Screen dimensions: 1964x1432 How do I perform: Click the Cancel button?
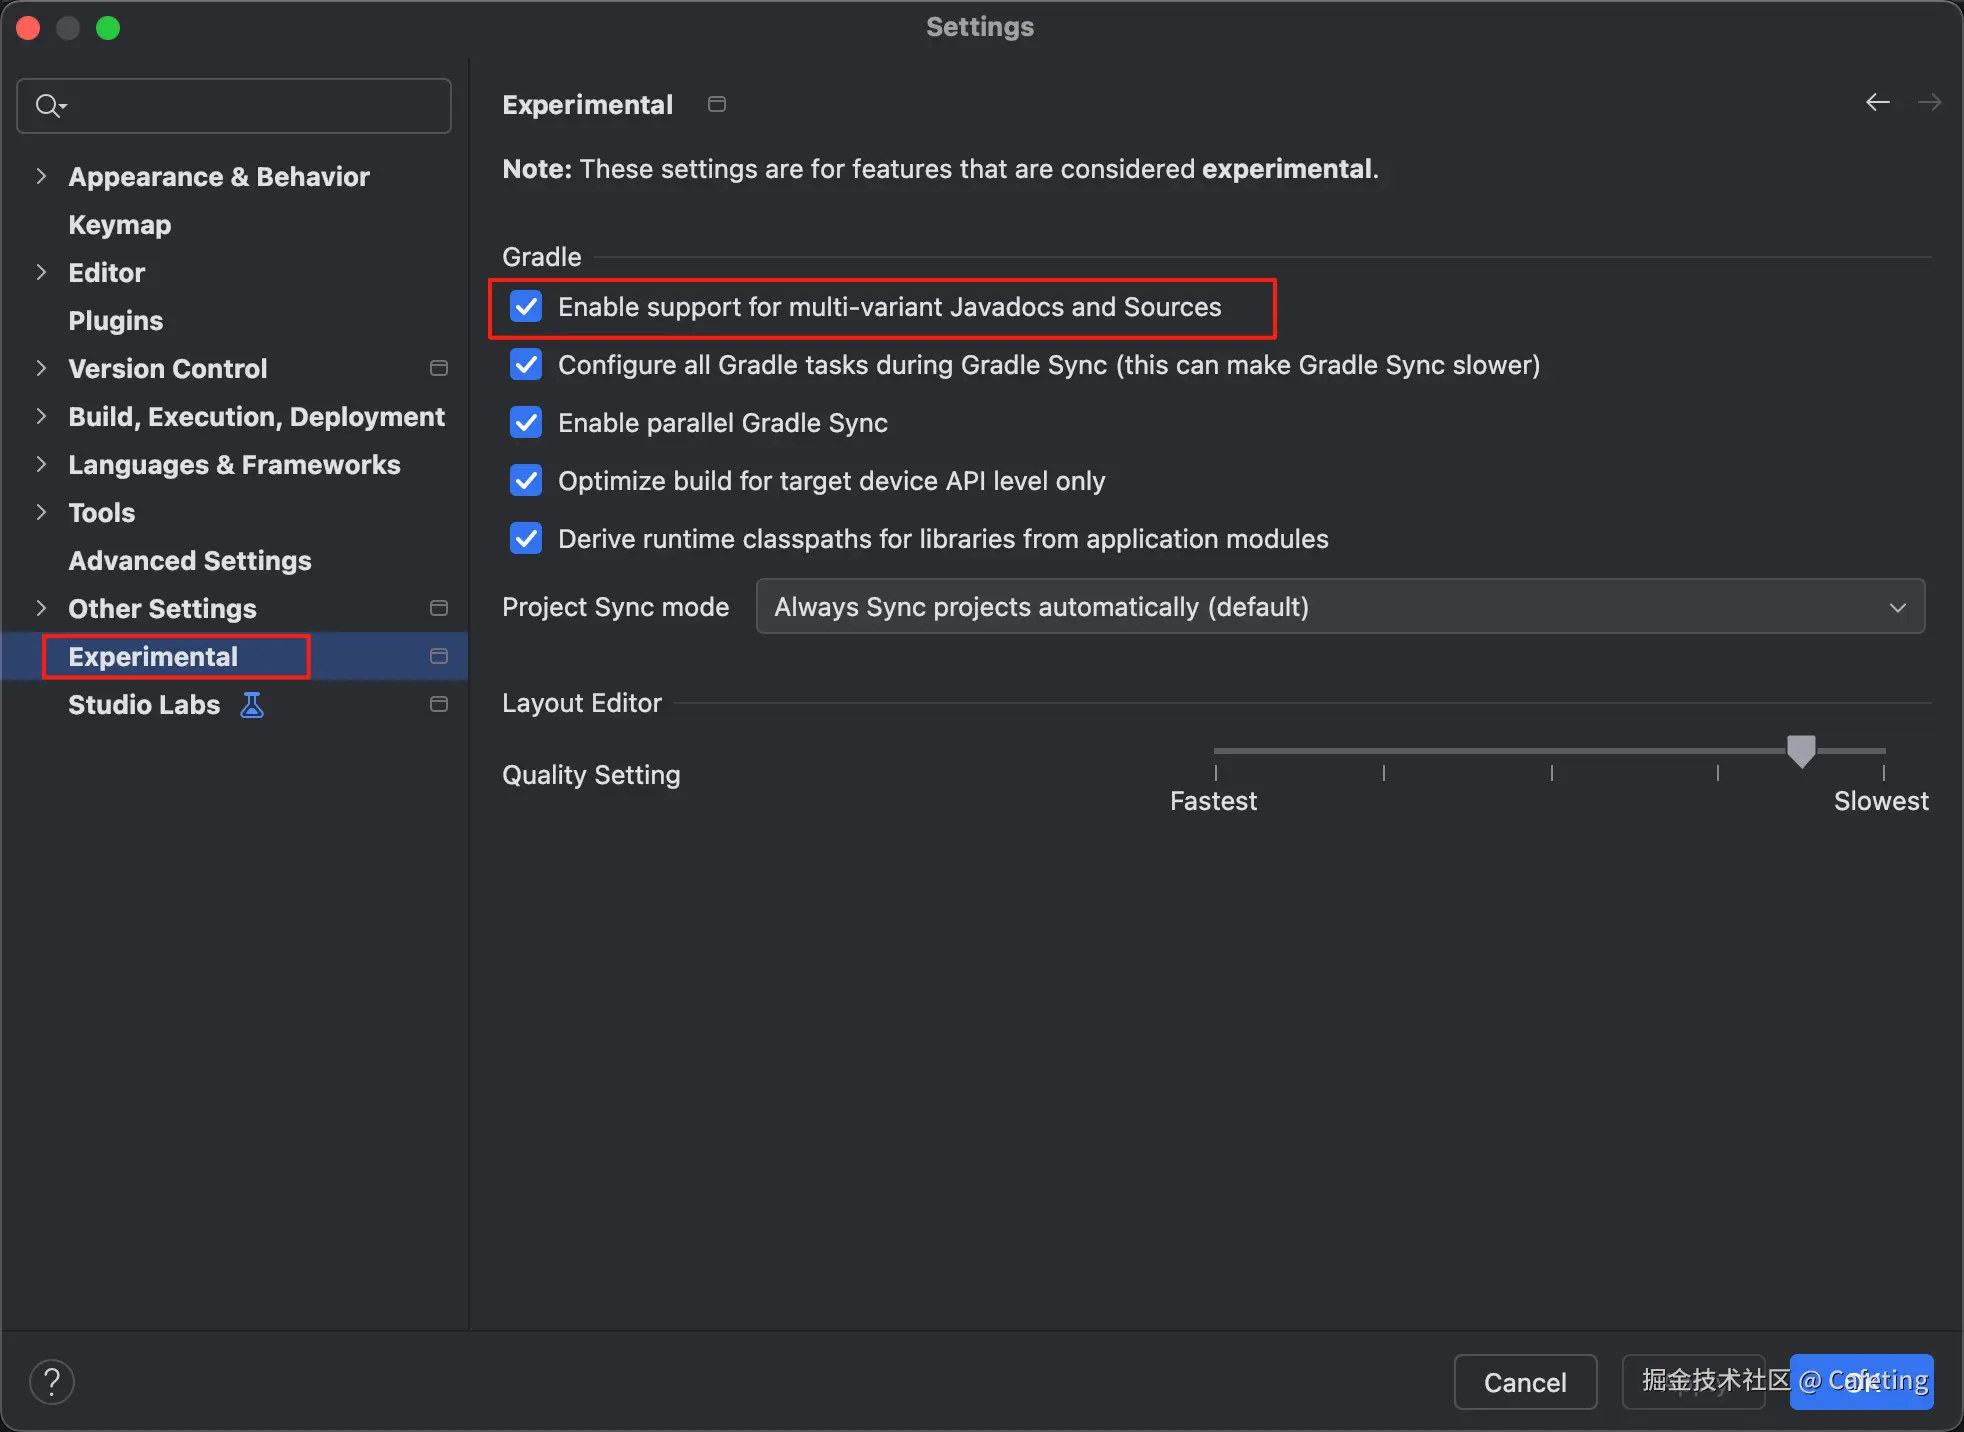1524,1382
